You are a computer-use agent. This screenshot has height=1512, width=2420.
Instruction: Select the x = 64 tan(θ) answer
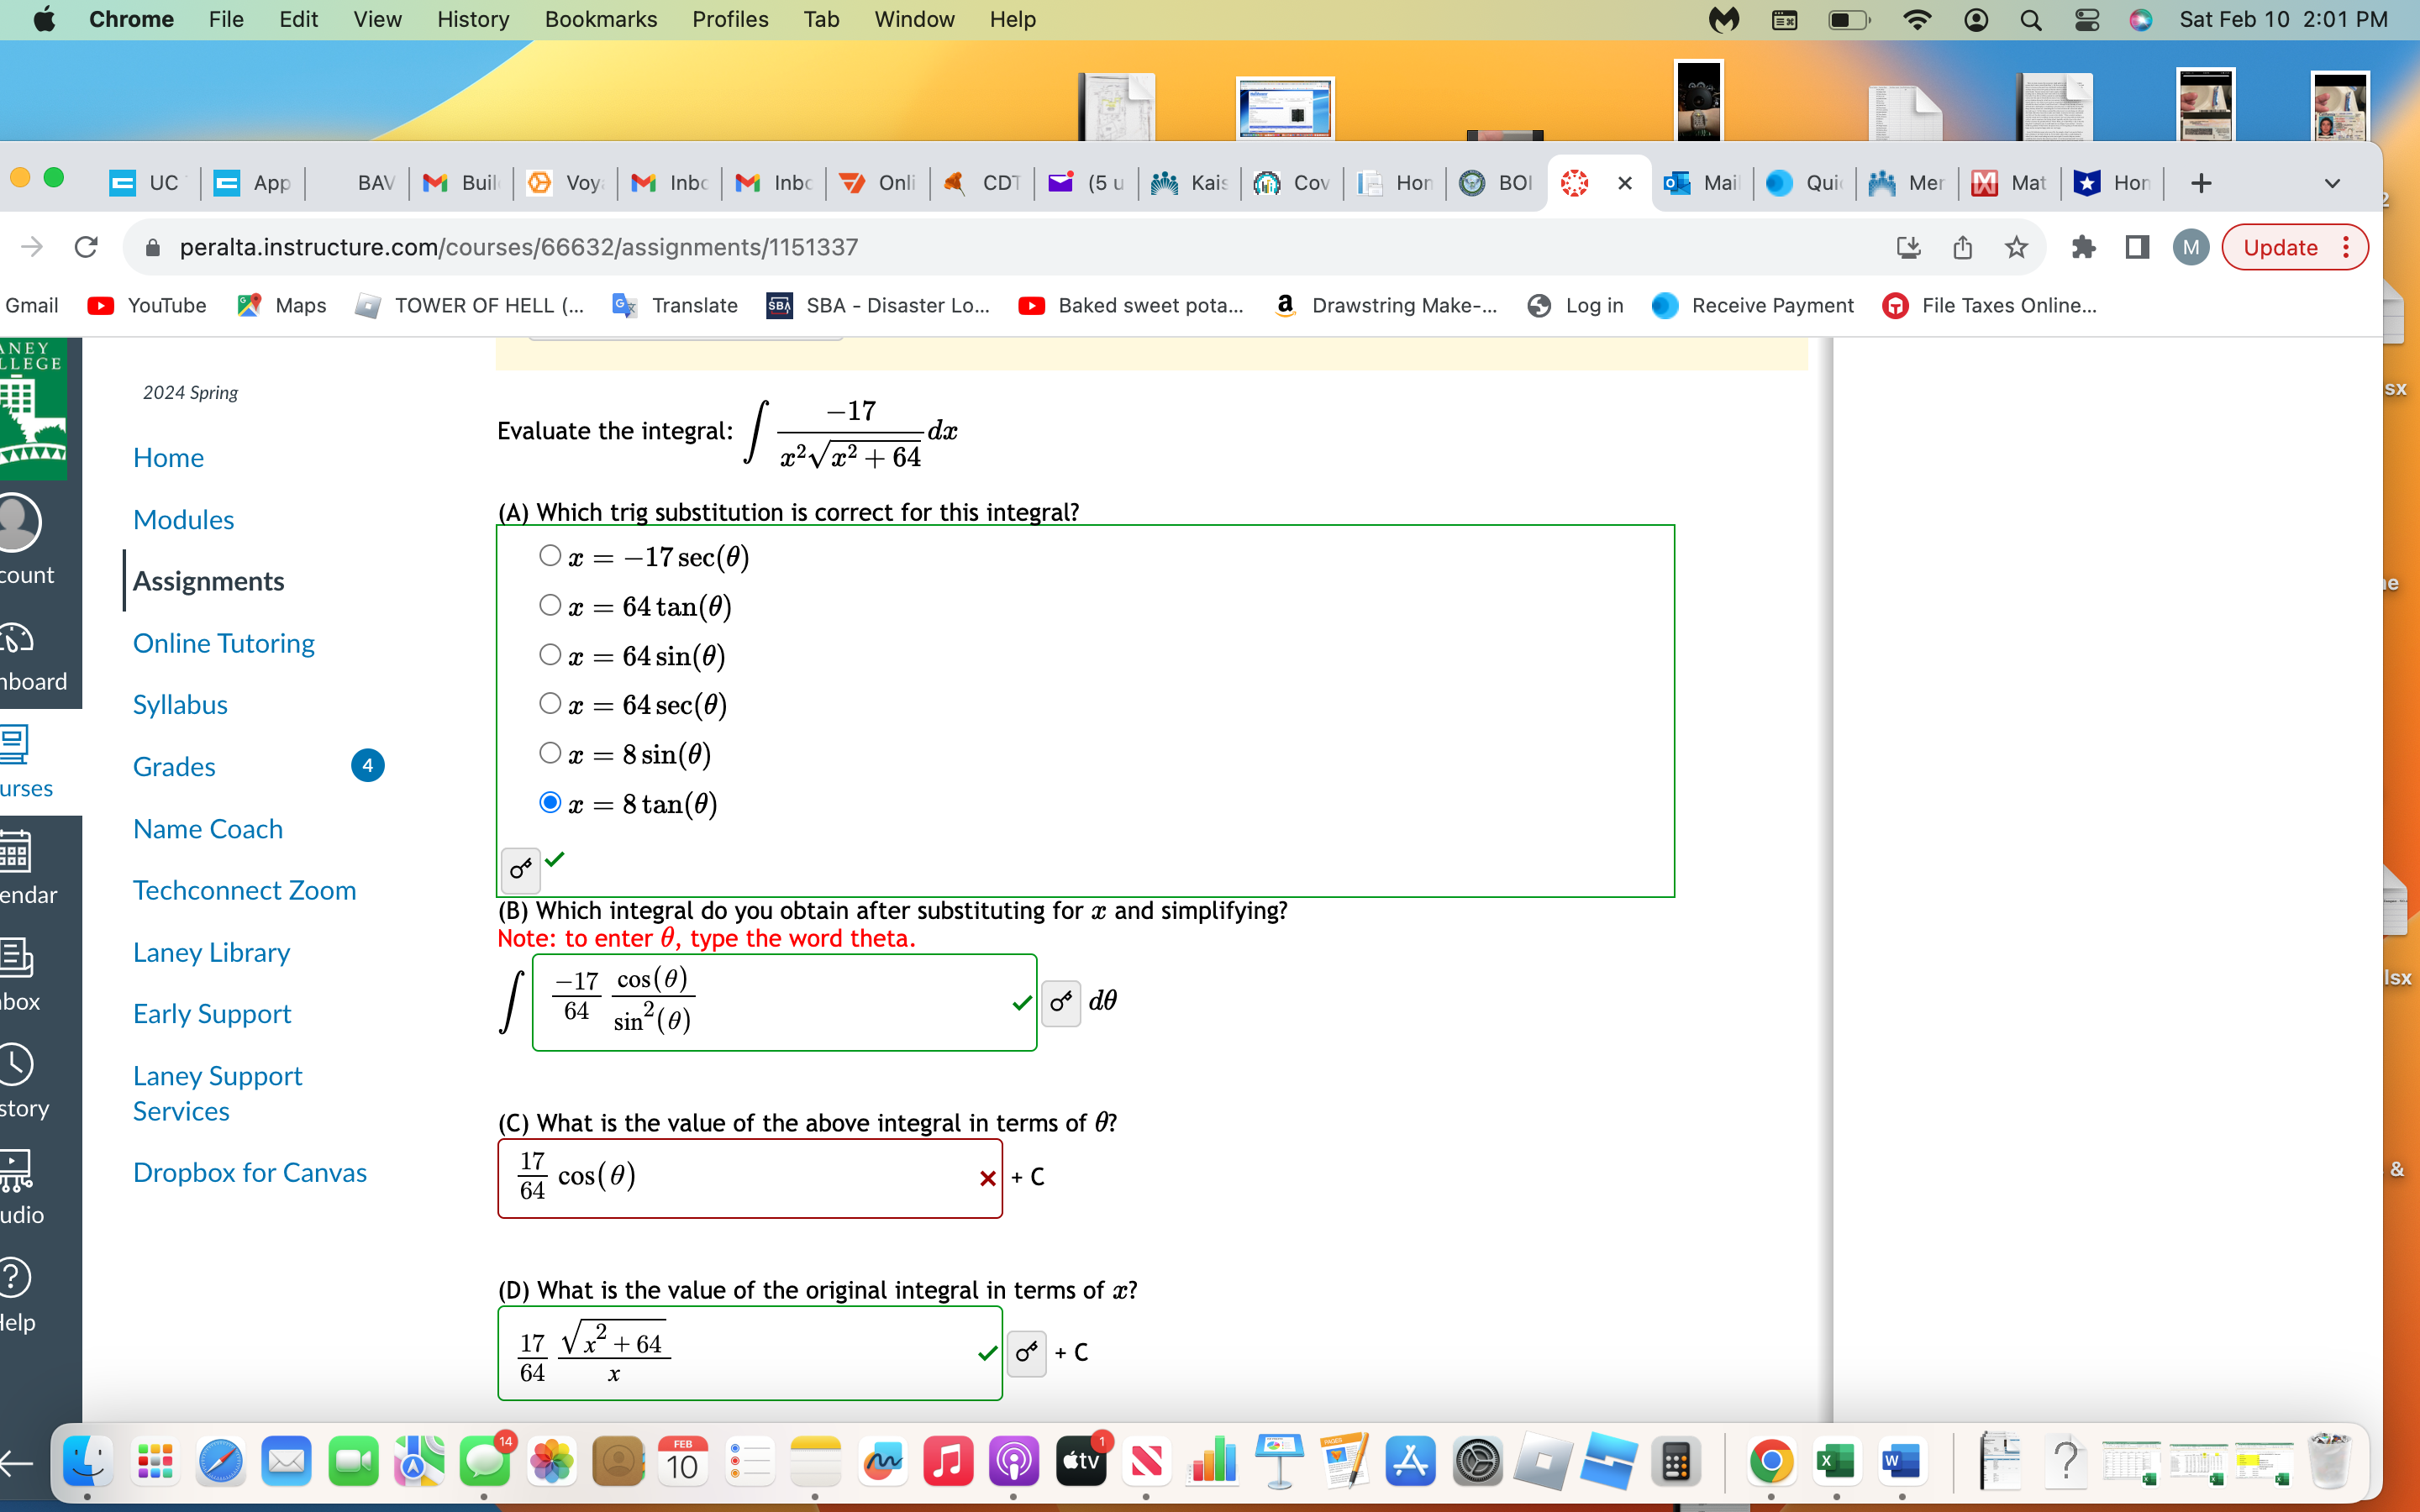point(550,604)
